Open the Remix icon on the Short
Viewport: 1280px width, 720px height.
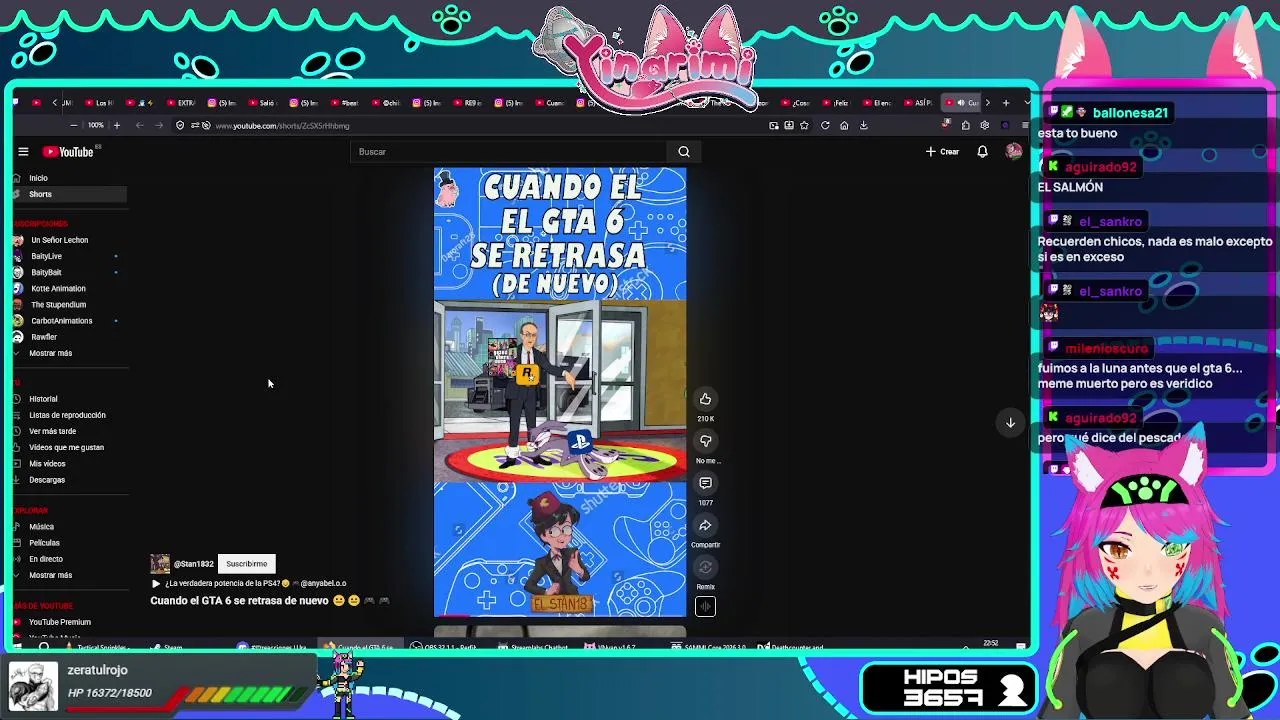point(705,567)
